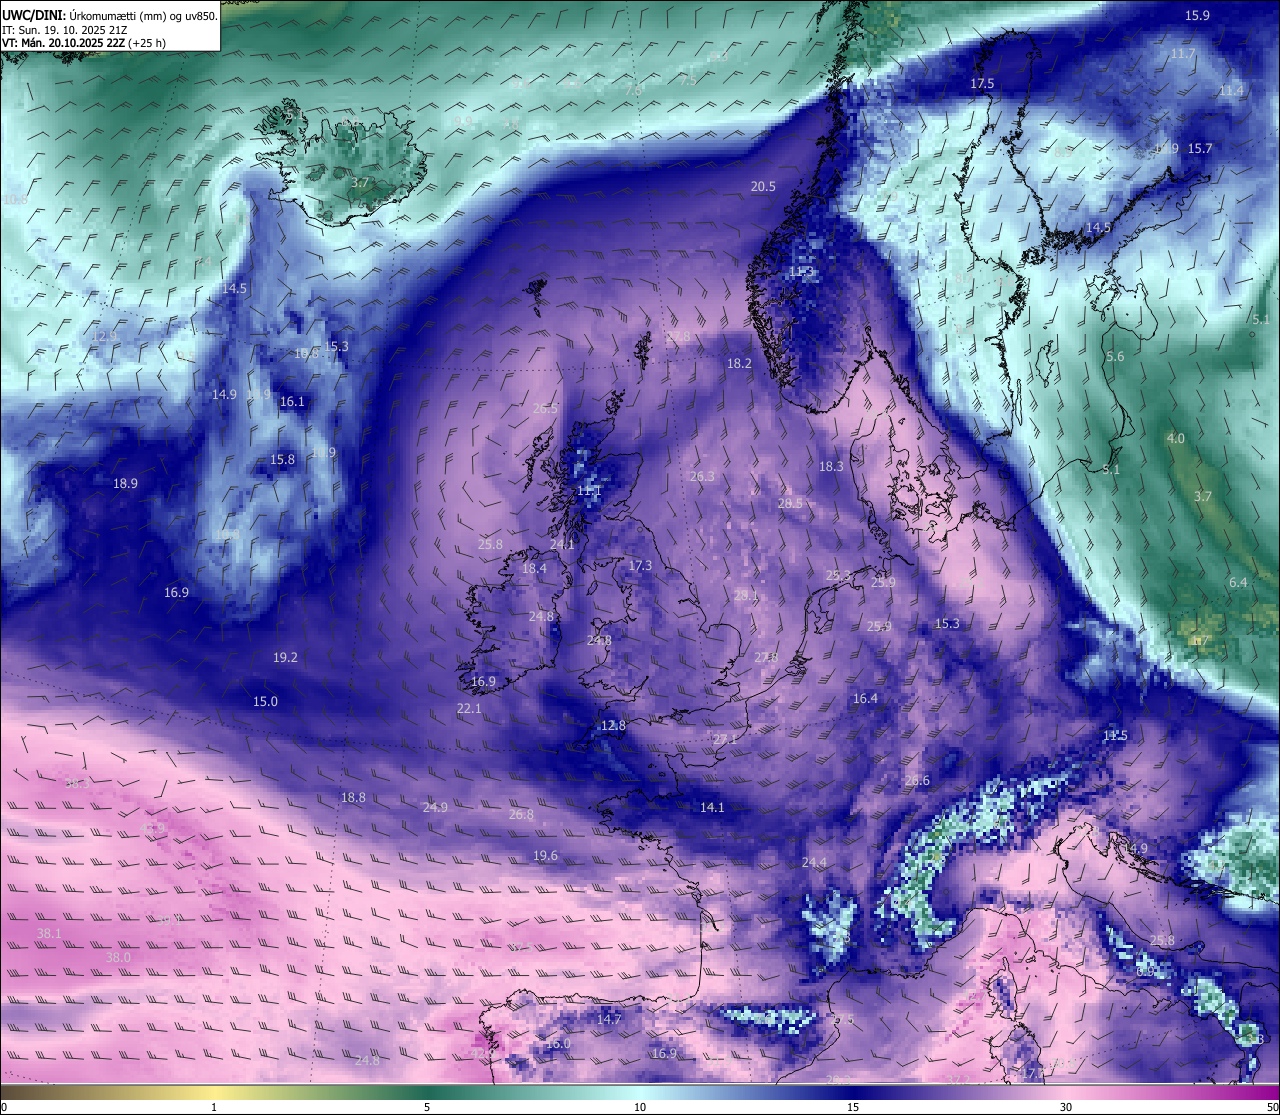Image resolution: width=1280 pixels, height=1115 pixels.
Task: Click the 6.4 value at the right edge
Action: pyautogui.click(x=1238, y=583)
